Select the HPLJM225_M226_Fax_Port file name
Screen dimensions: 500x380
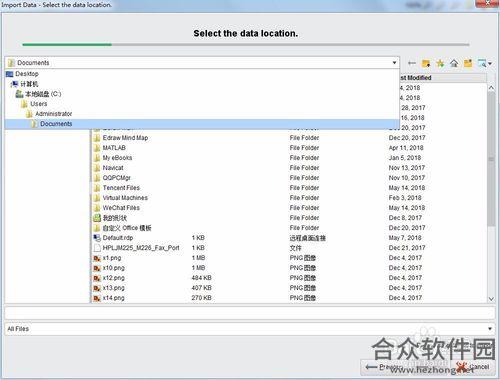(x=141, y=248)
